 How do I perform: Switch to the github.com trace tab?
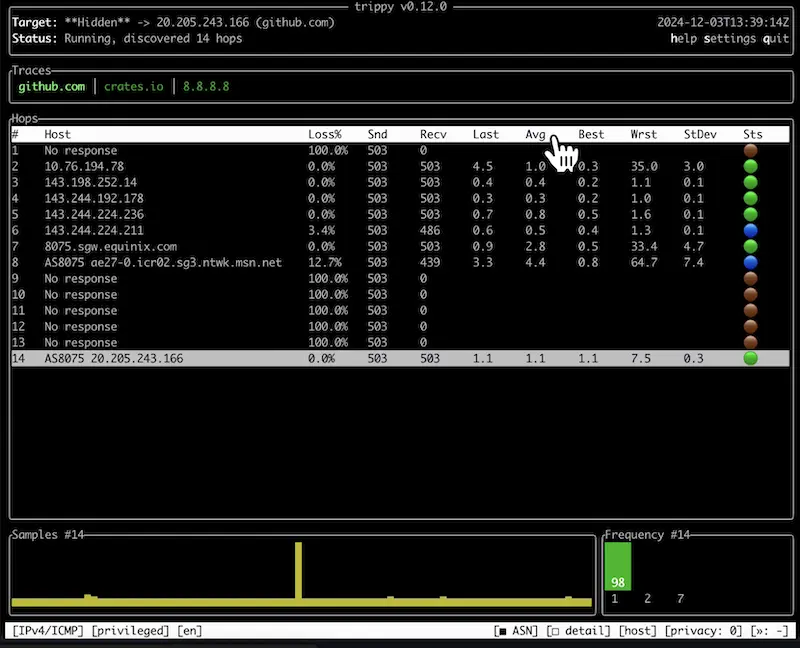tap(52, 87)
